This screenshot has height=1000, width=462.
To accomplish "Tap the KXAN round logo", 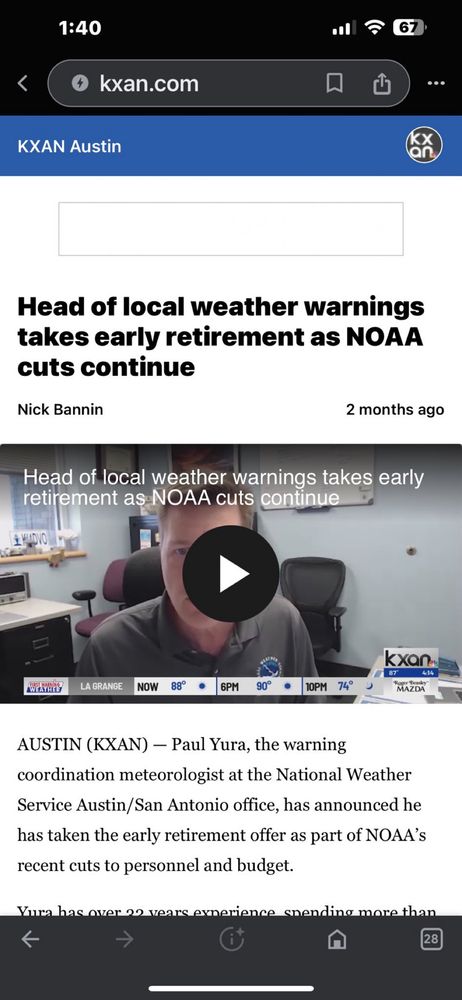I will click(424, 146).
